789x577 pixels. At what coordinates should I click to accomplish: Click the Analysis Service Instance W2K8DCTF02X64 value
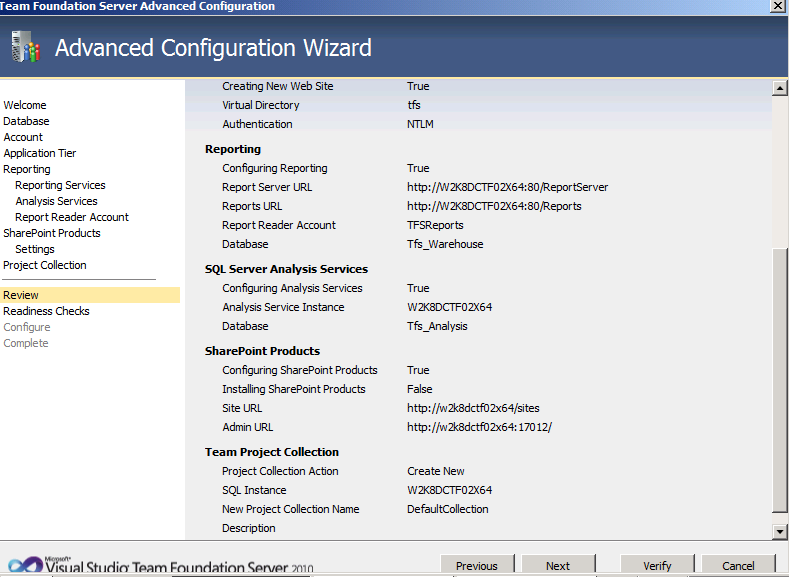point(449,307)
